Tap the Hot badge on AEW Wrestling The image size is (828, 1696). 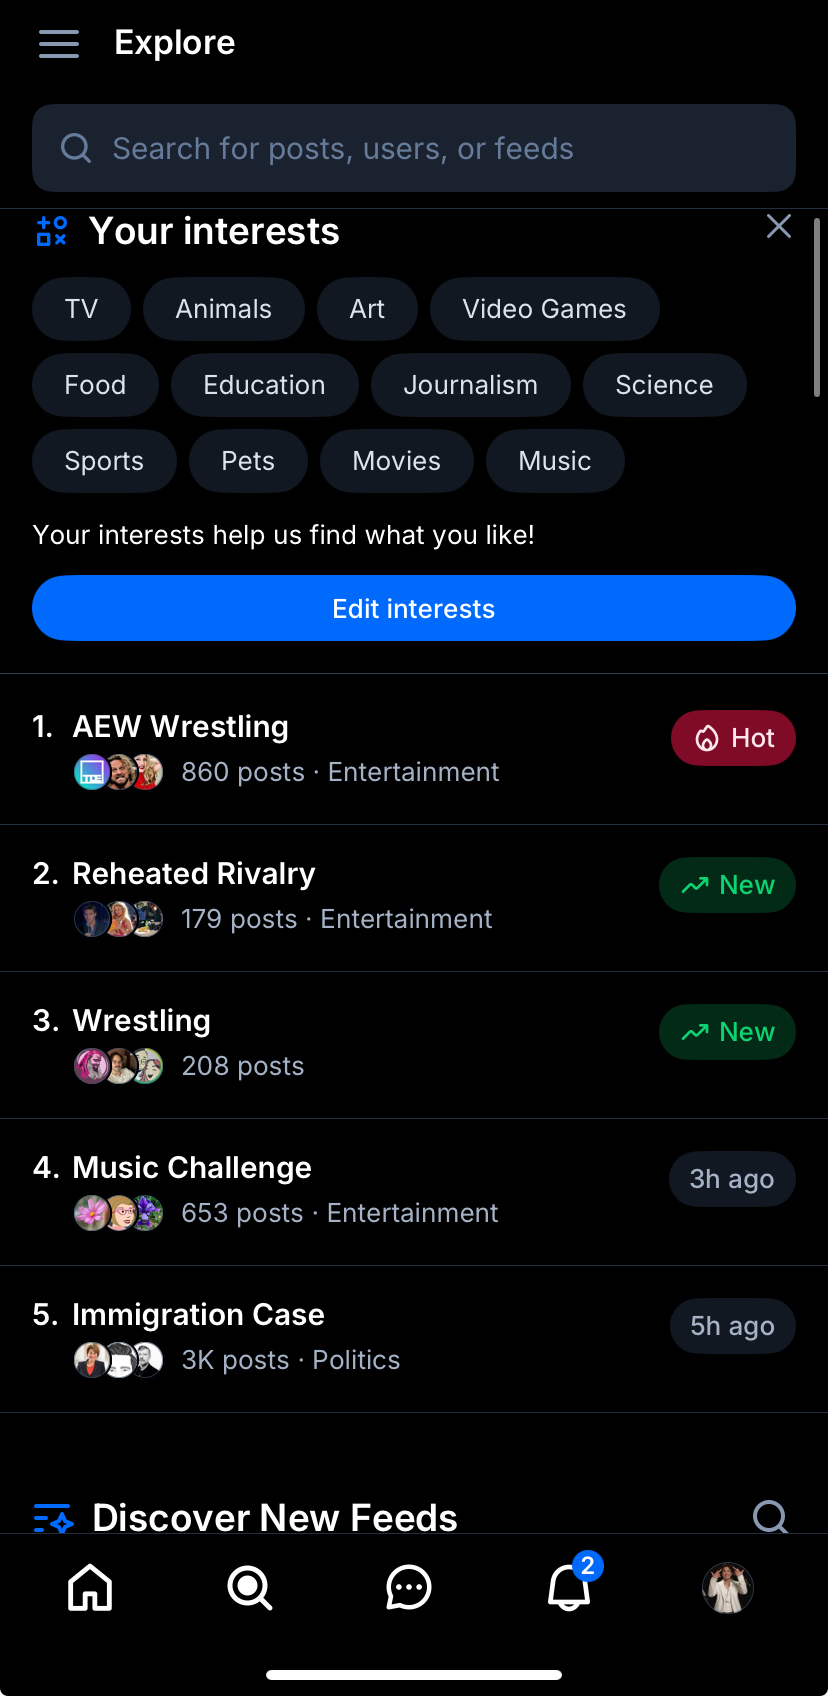click(x=733, y=738)
